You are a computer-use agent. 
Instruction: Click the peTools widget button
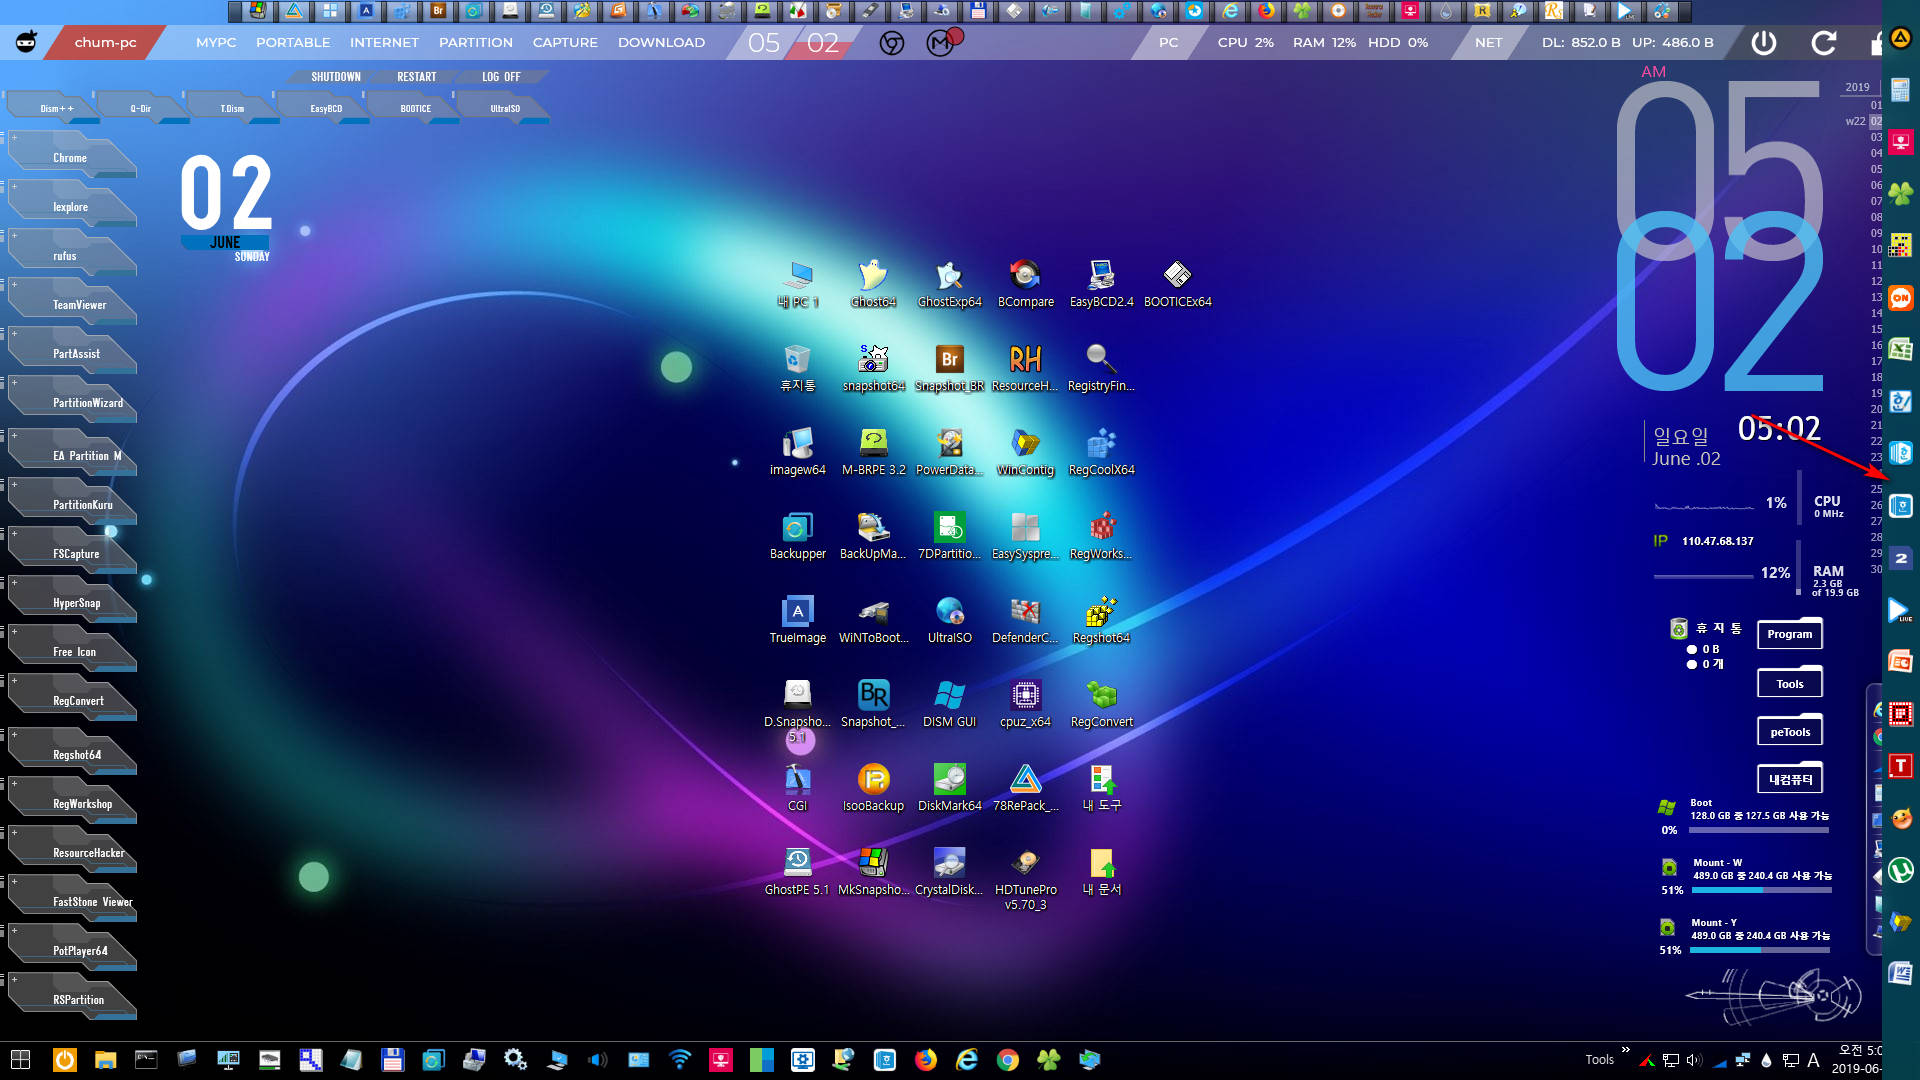click(1790, 732)
